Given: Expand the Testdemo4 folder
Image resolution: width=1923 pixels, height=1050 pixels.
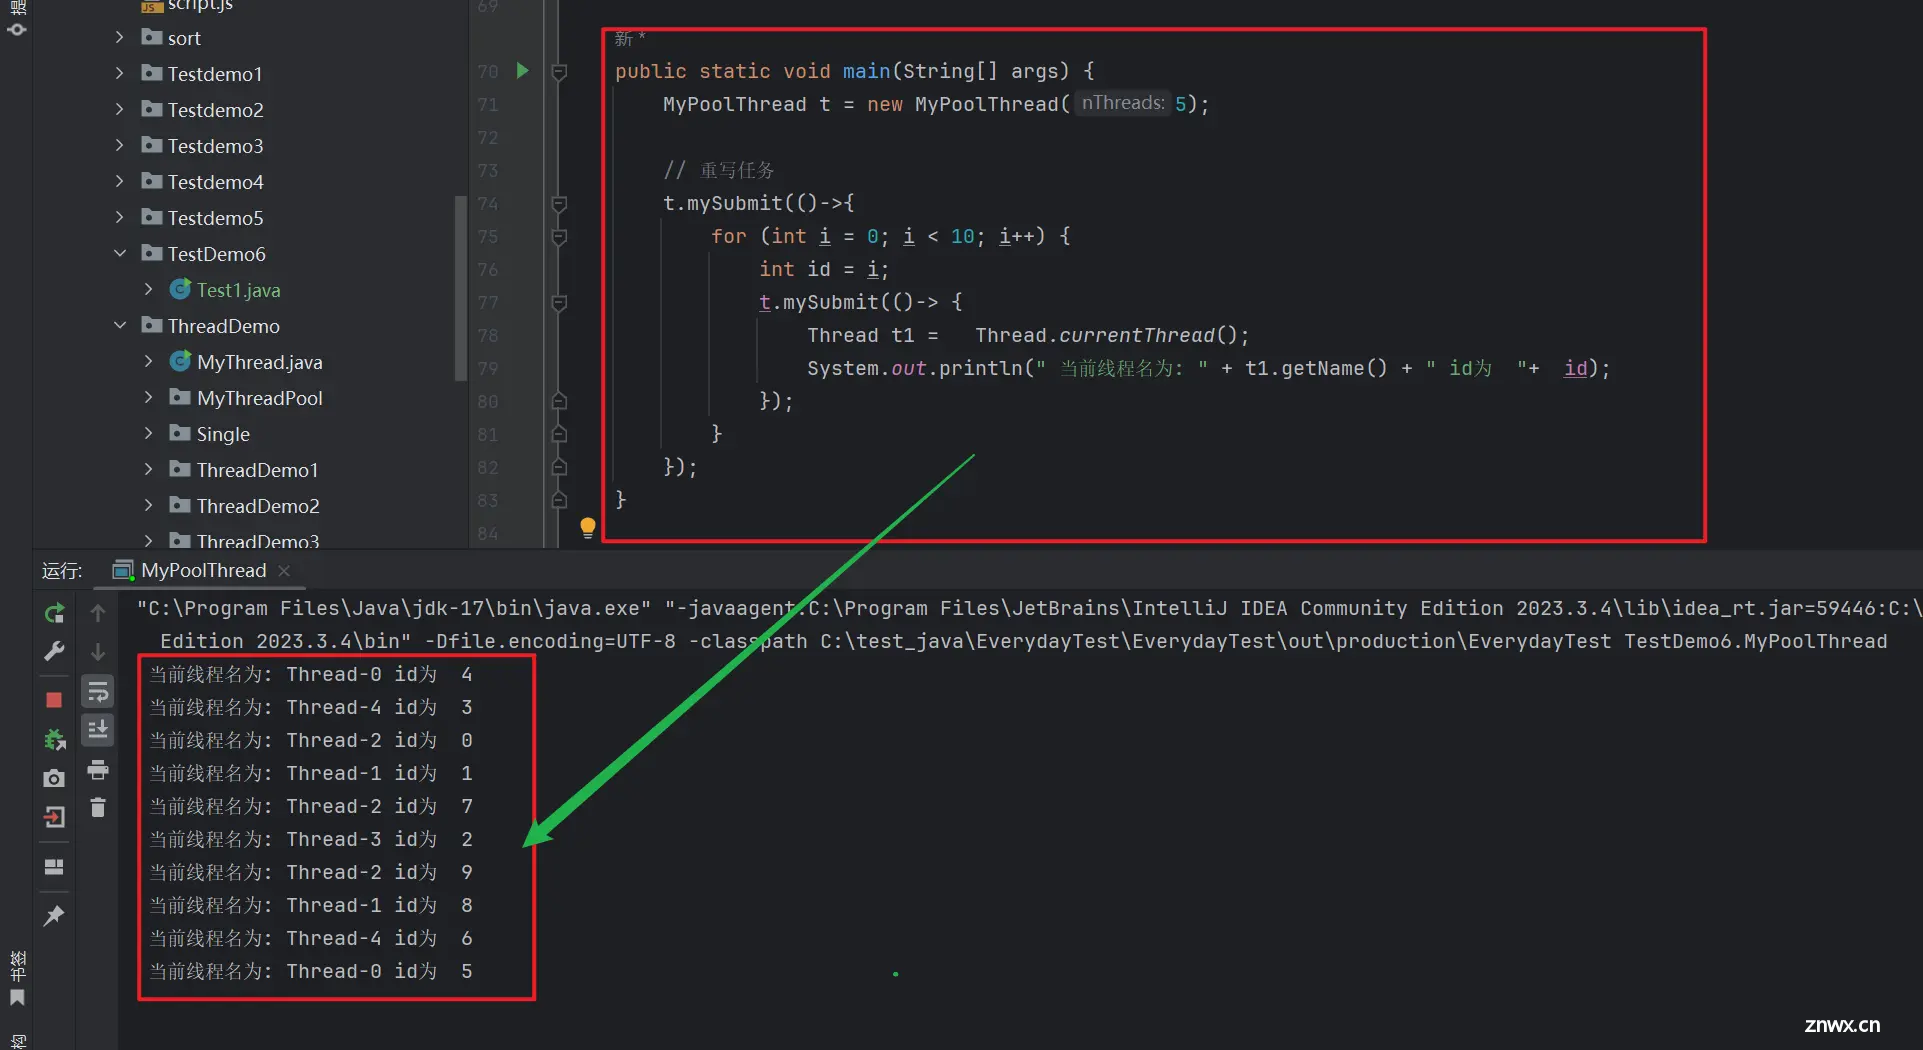Looking at the screenshot, I should (119, 181).
